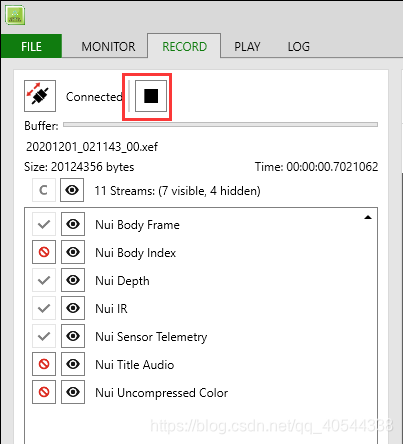
Task: Uncheck the Nui Body Frame stream
Action: [x=44, y=224]
